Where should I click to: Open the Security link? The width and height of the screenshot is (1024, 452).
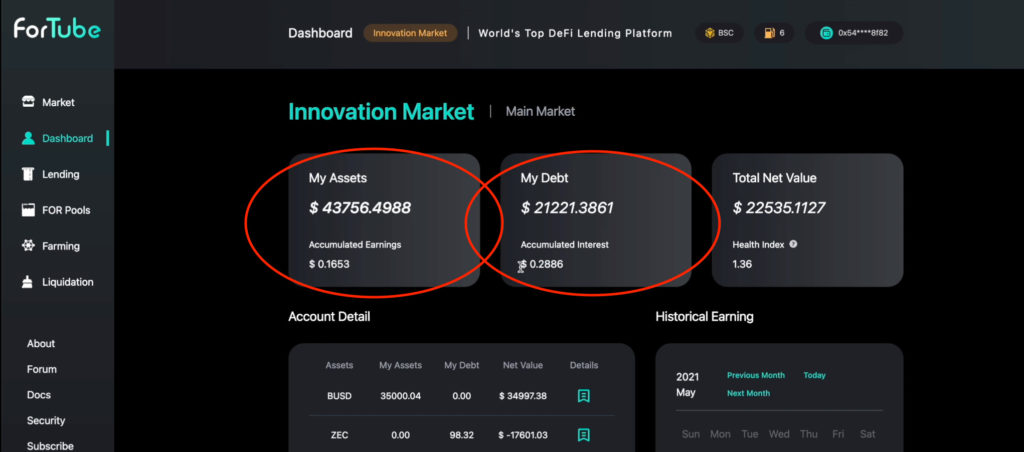coord(46,421)
